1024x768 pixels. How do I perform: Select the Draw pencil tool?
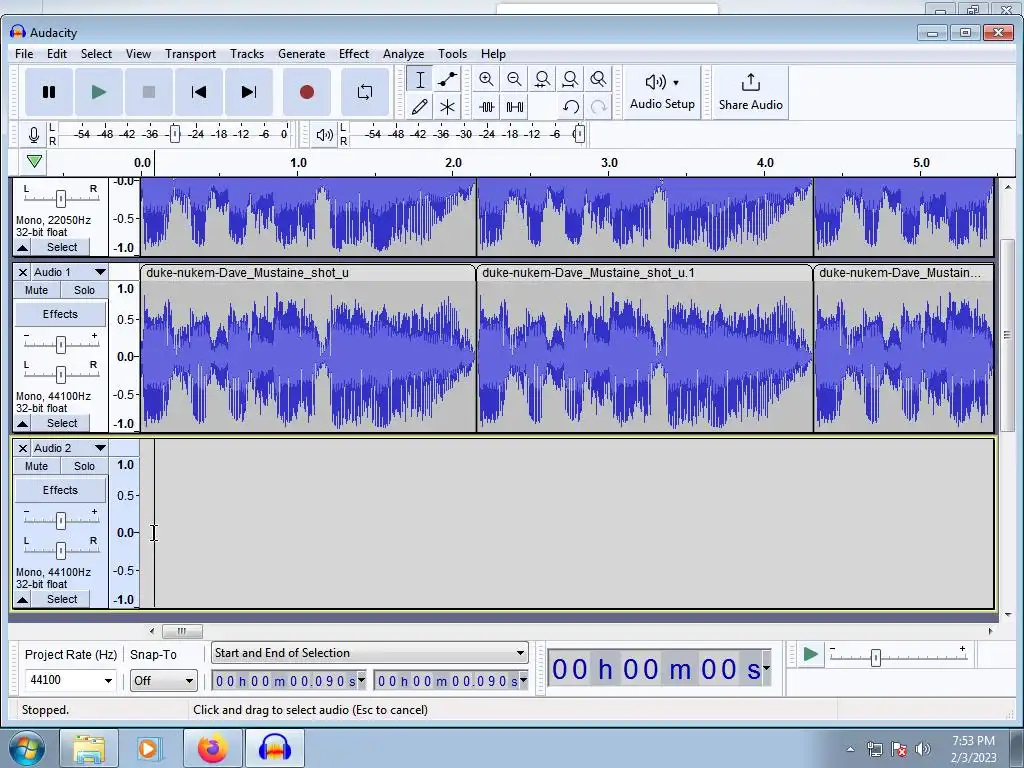point(420,106)
